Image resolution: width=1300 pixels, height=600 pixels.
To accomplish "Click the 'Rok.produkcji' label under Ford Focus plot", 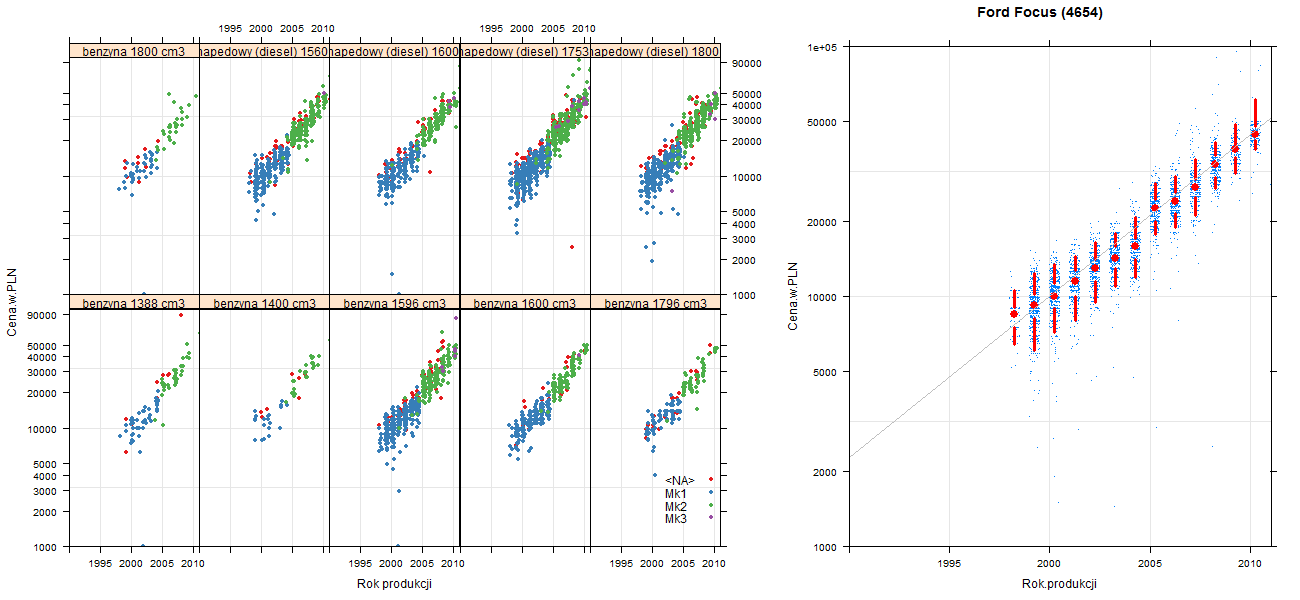I will 1060,584.
